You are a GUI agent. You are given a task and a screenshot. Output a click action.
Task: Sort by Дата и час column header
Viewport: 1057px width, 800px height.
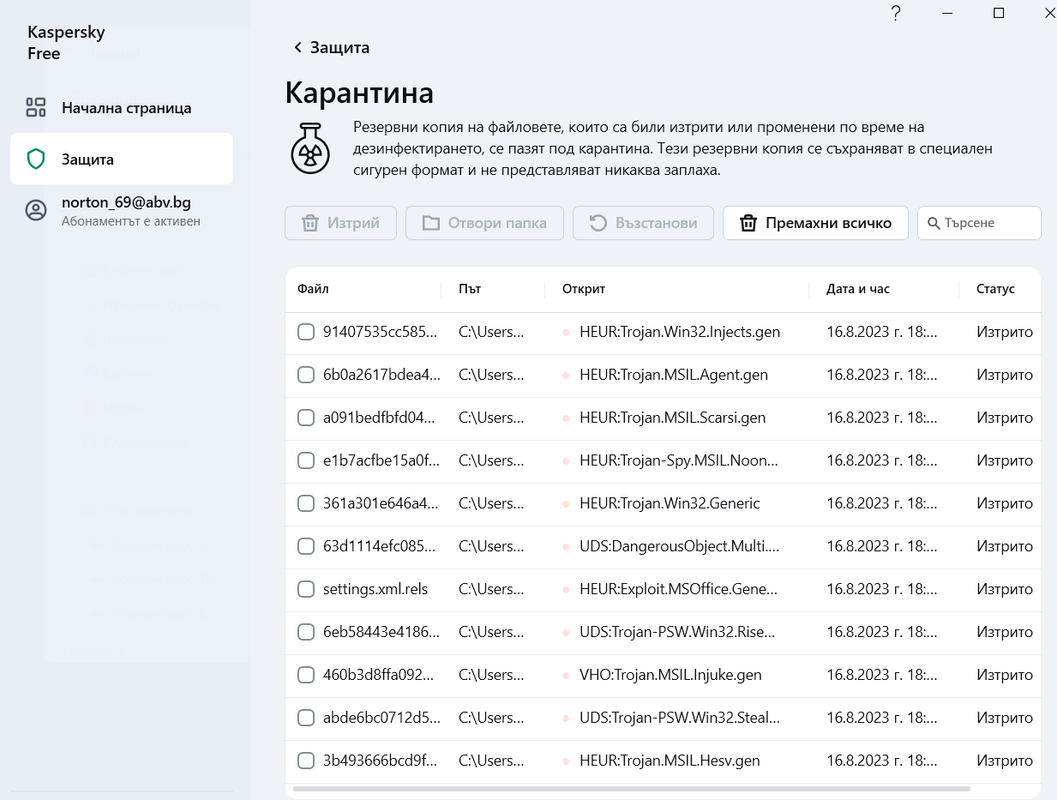[858, 289]
